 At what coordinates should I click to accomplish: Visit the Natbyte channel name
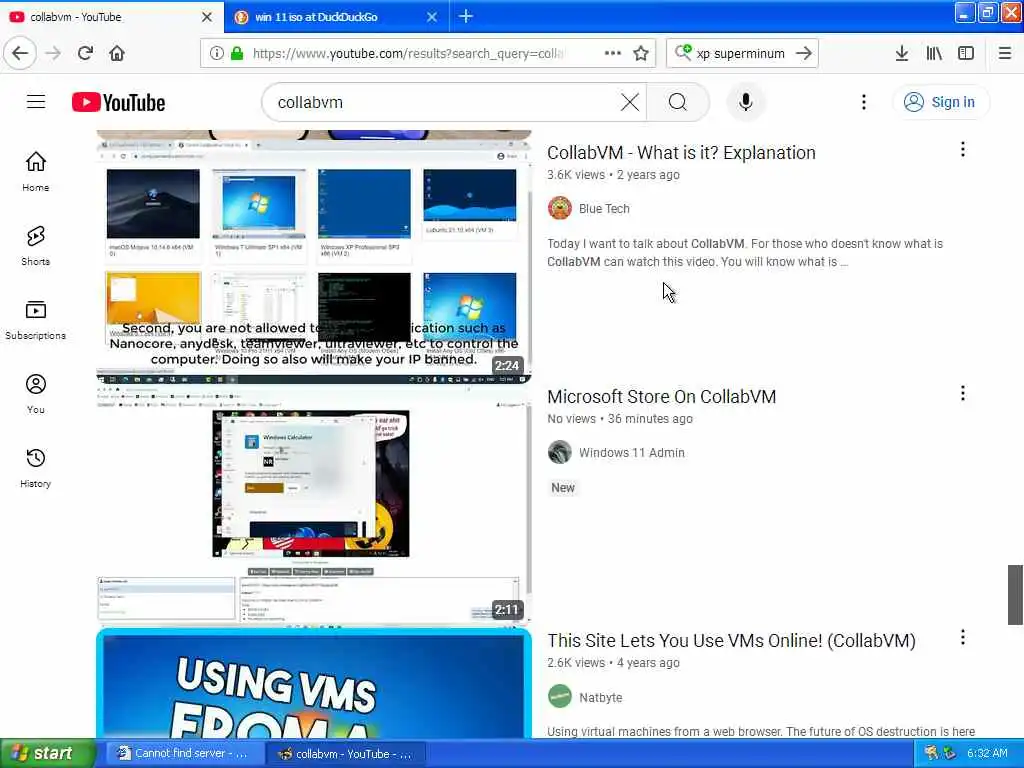point(600,697)
